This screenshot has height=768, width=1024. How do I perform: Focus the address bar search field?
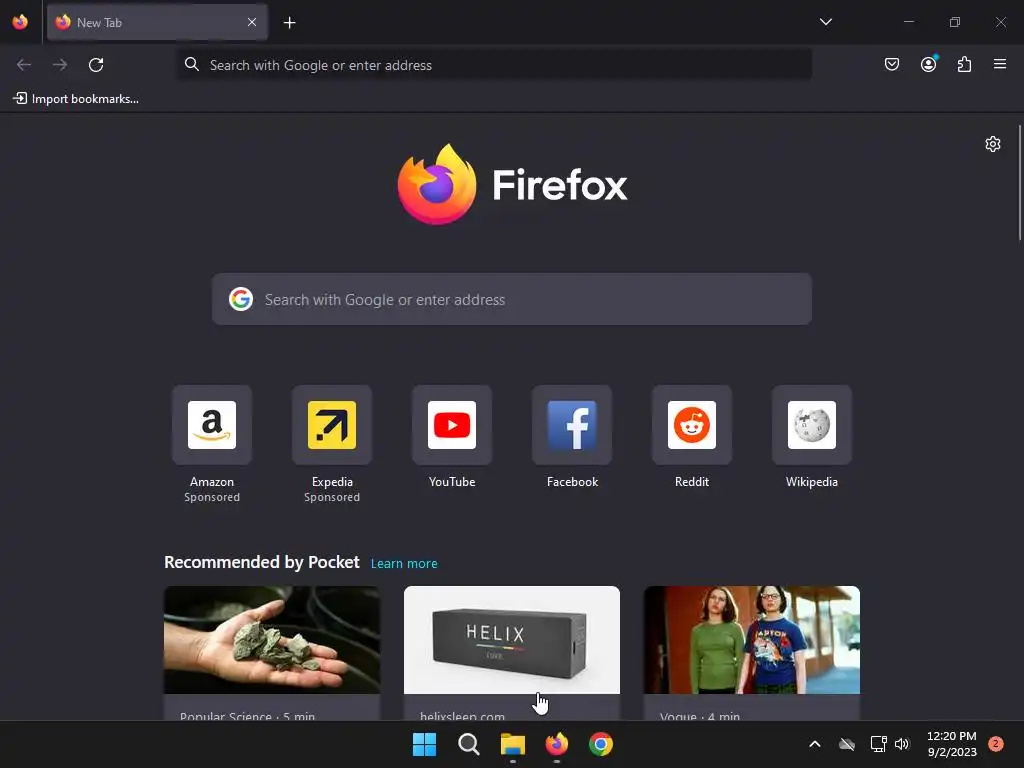pos(494,65)
